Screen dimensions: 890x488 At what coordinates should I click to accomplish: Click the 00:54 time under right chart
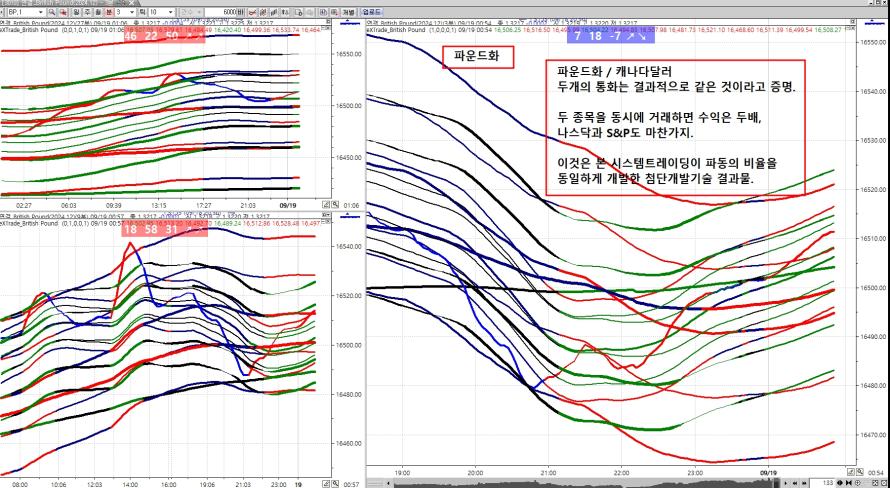(x=875, y=472)
